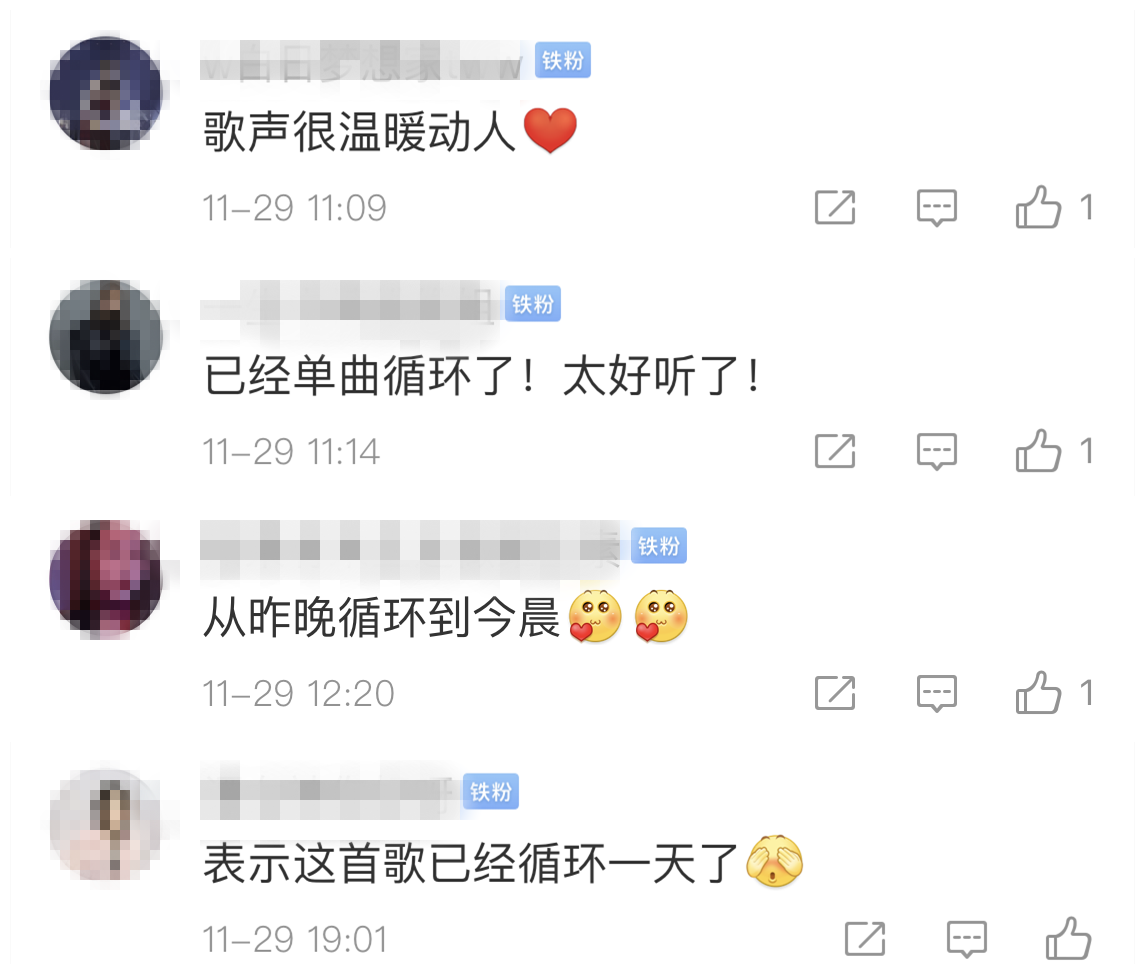
Task: Share the comment posted at 11-29 11:14
Action: pos(835,451)
